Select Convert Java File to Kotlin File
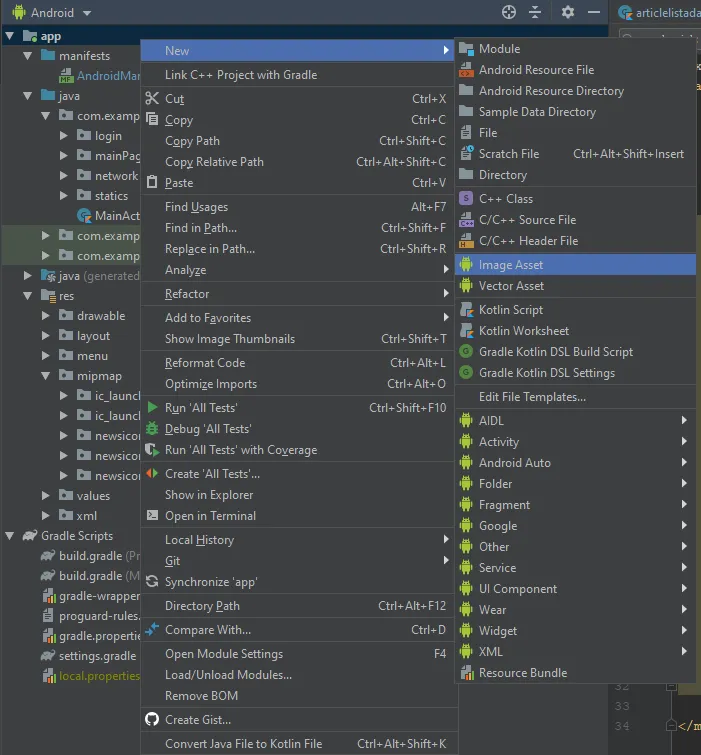Screen dimensions: 701x755 (x=299, y=743)
